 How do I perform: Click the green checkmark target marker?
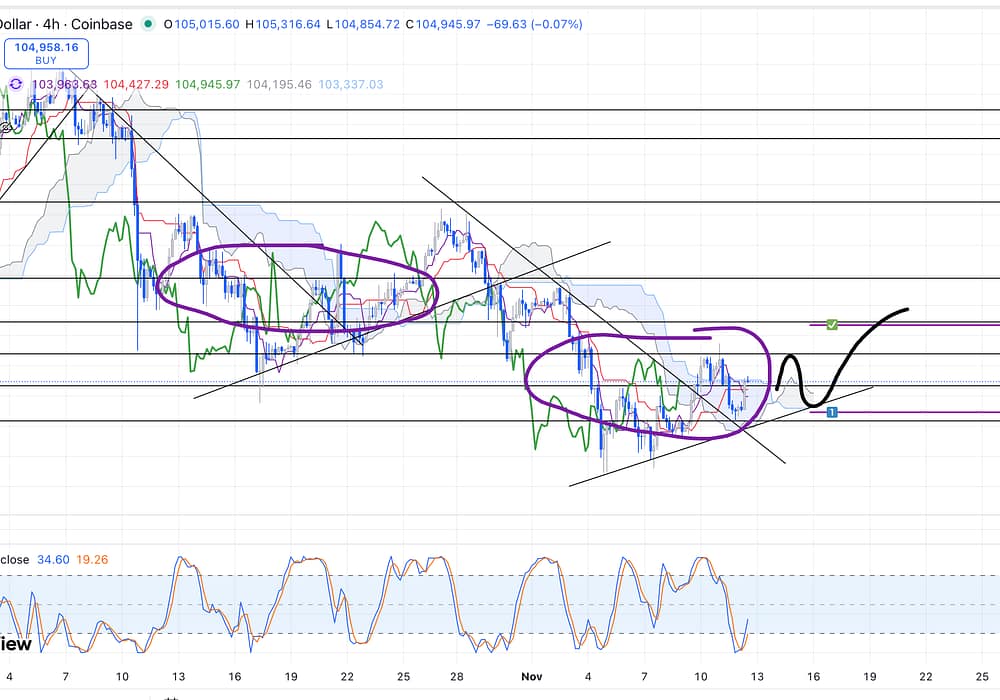pyautogui.click(x=832, y=324)
